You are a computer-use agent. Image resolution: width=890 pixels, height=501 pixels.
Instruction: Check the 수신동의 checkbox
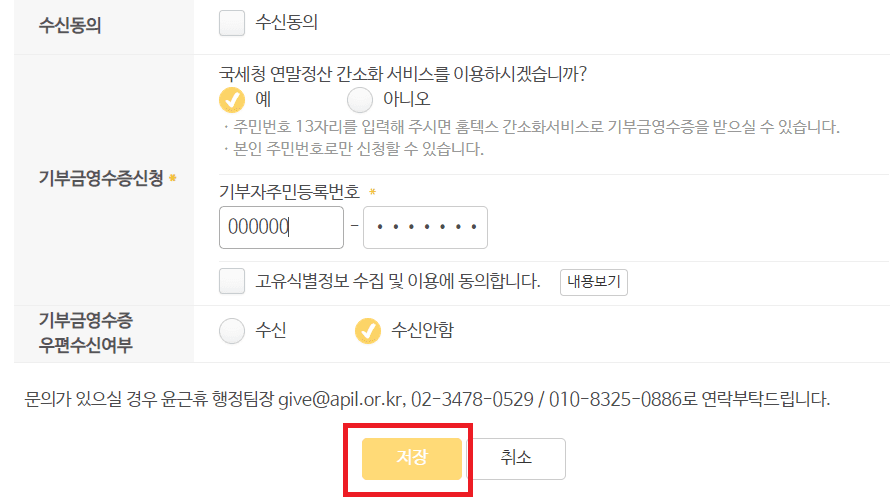click(x=232, y=23)
